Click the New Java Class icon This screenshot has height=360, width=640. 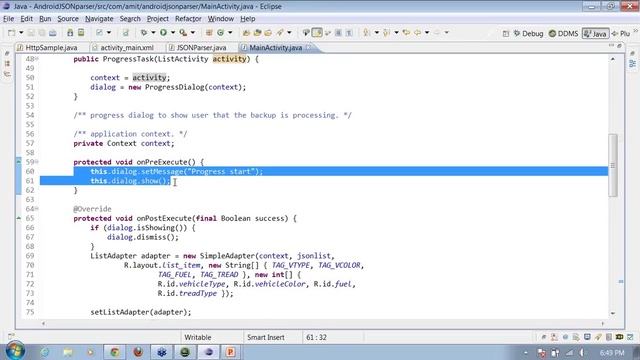point(220,33)
